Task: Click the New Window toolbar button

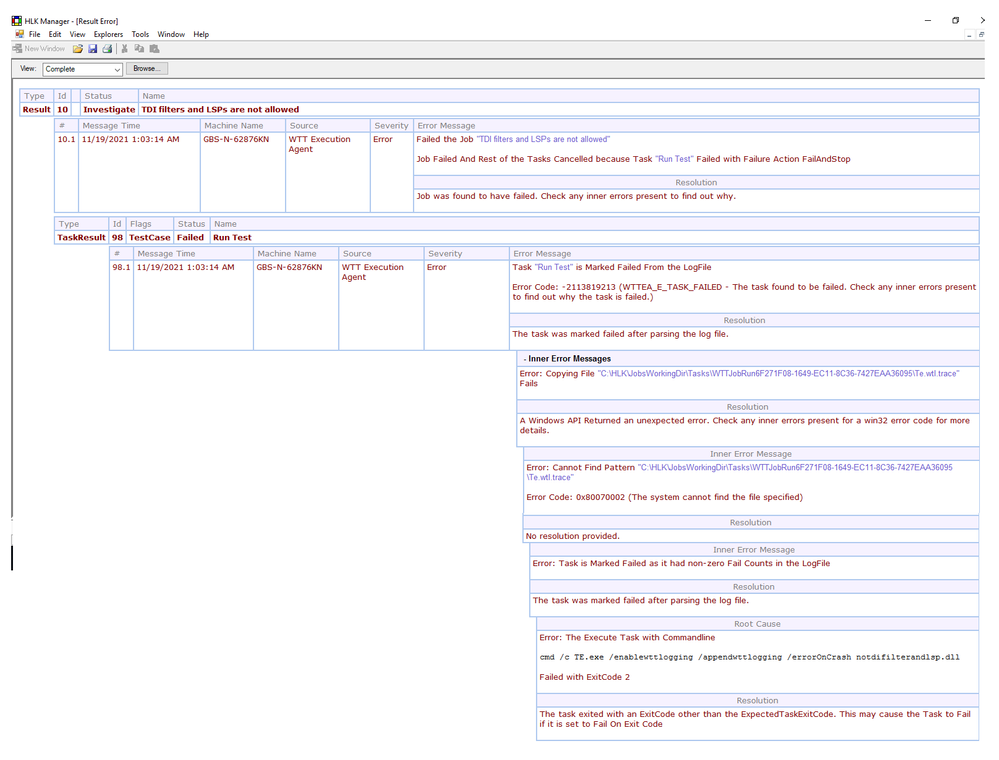Action: point(38,48)
